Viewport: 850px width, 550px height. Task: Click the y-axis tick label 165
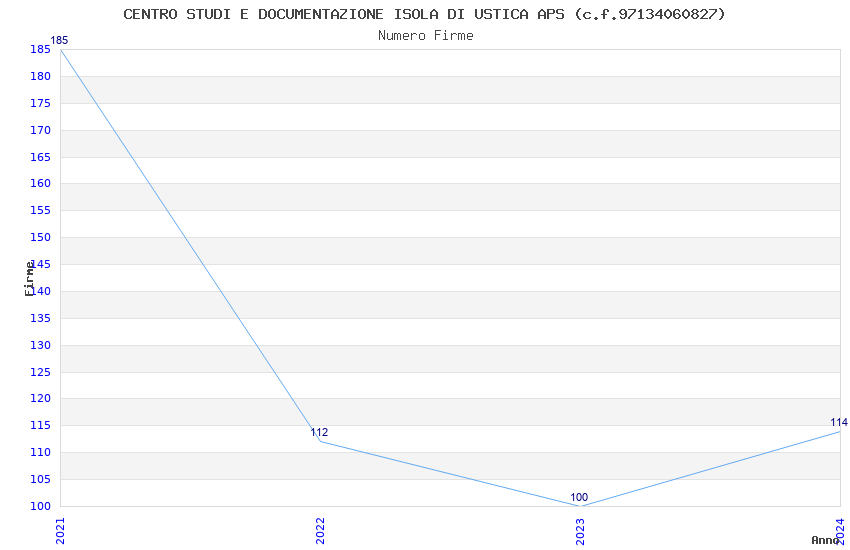coord(40,157)
